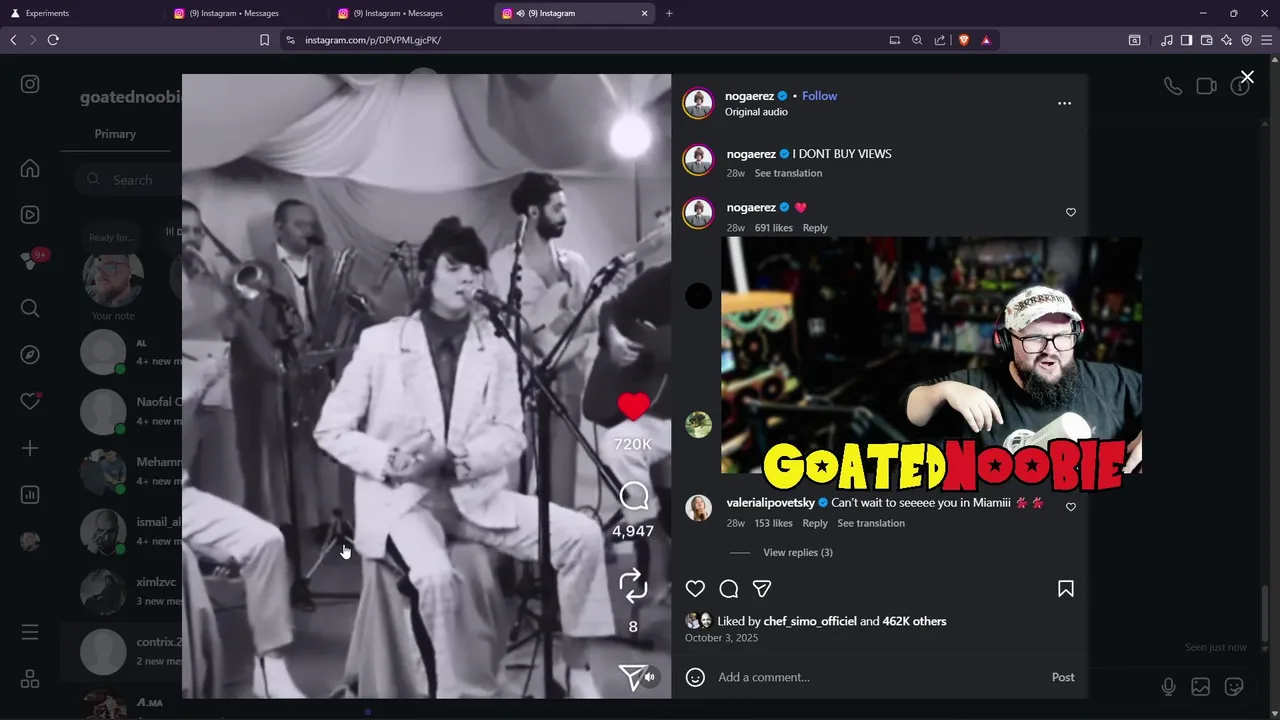Viewport: 1280px width, 720px height.
Task: Open the Brave VPN shield toolbar icon
Action: [x=1246, y=40]
